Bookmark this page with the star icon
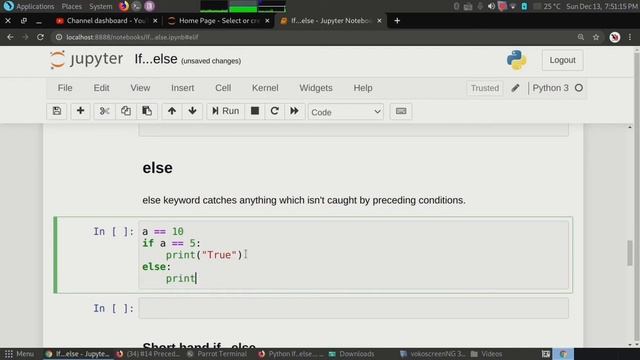The width and height of the screenshot is (640, 360). pyautogui.click(x=596, y=37)
